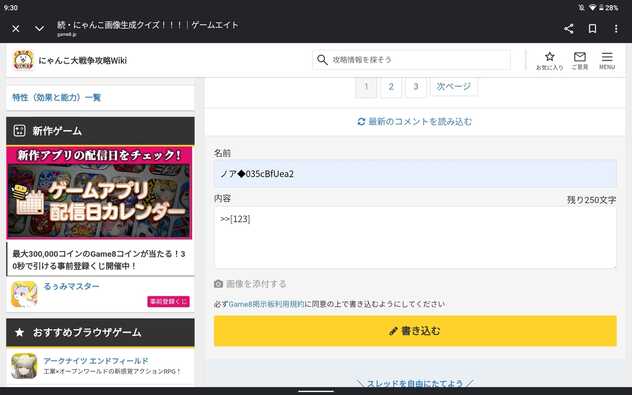Screen dimensions: 632x395
Task: Open the にゃんこ大戦争攻略Wiki title link
Action: point(83,60)
